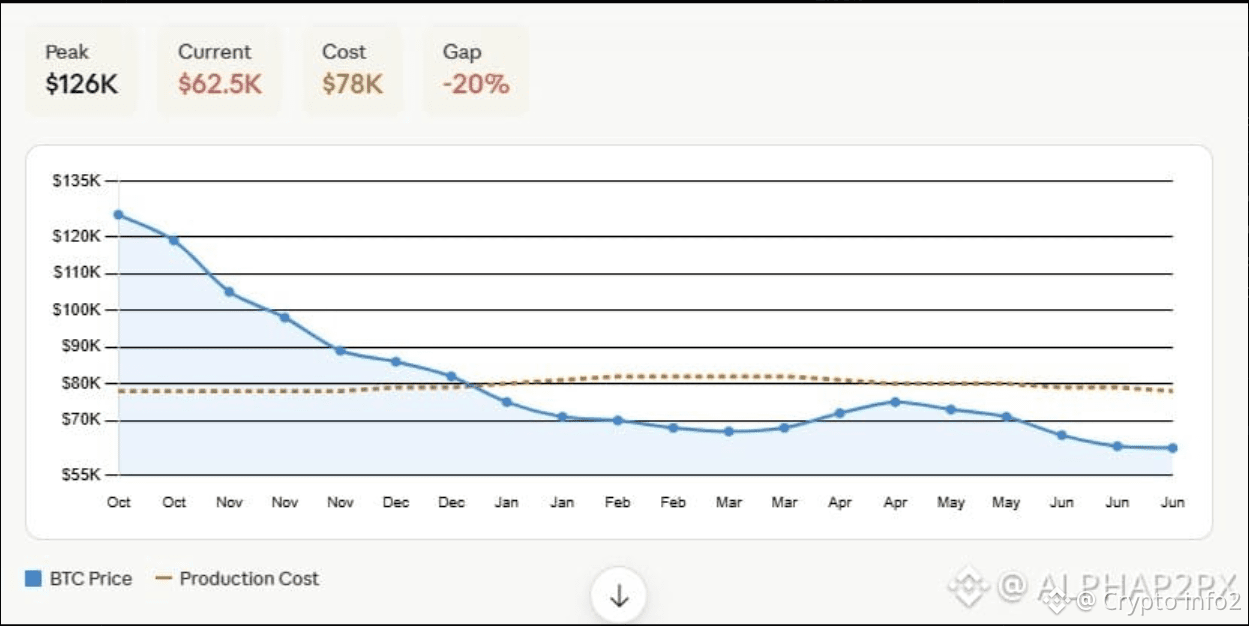Select the Cost $78K stat card
This screenshot has width=1249, height=626.
click(x=353, y=70)
